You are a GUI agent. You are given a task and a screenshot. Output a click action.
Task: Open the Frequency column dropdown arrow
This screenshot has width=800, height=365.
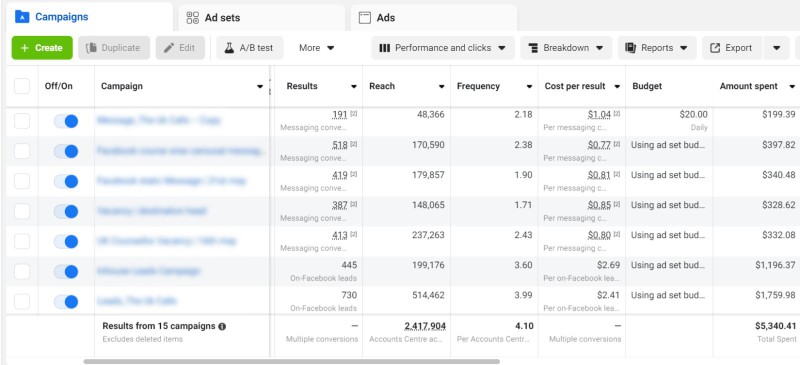(529, 87)
